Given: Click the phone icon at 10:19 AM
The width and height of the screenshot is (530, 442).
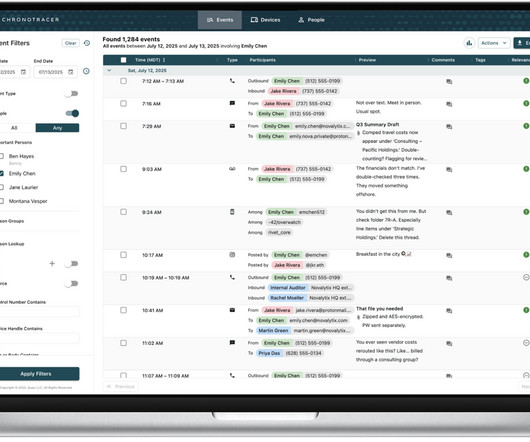Looking at the screenshot, I should pos(232,277).
